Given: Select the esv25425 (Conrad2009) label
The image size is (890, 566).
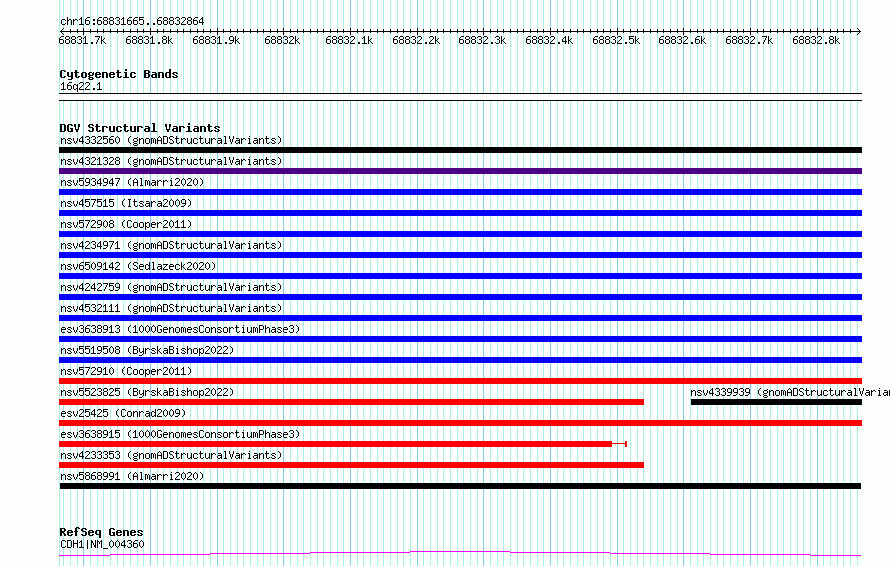Looking at the screenshot, I should click(123, 413).
